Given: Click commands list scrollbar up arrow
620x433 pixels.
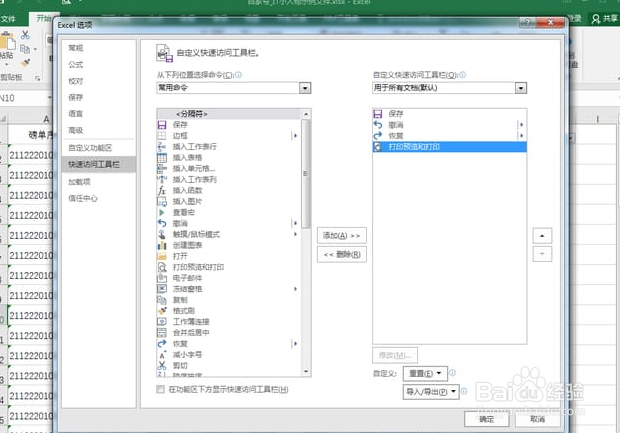Looking at the screenshot, I should pos(306,114).
